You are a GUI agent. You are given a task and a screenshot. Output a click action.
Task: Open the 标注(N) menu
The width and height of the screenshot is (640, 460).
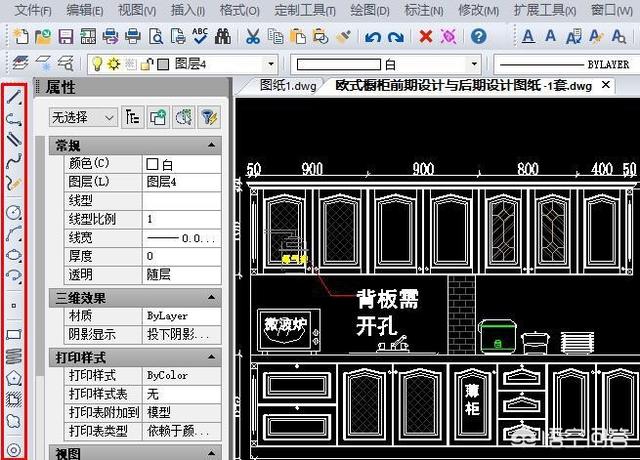424,10
